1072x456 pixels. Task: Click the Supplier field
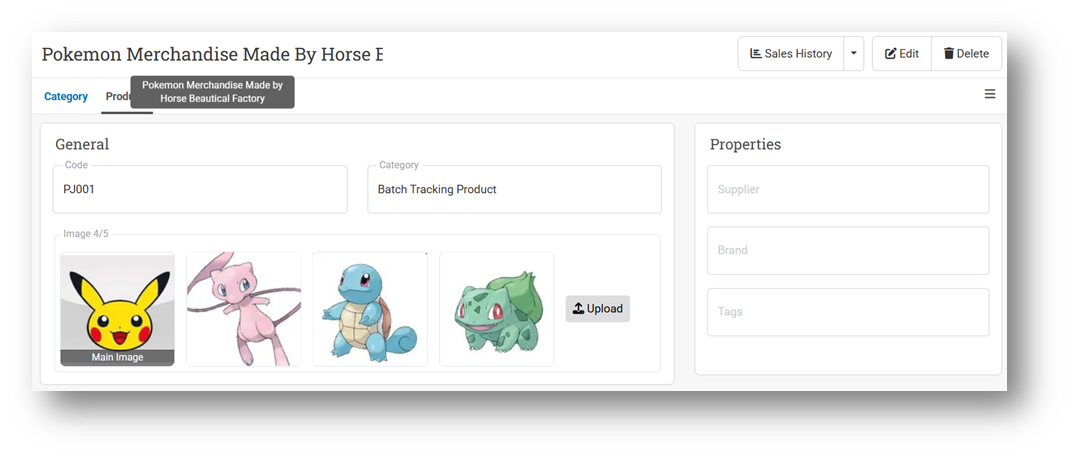point(848,189)
